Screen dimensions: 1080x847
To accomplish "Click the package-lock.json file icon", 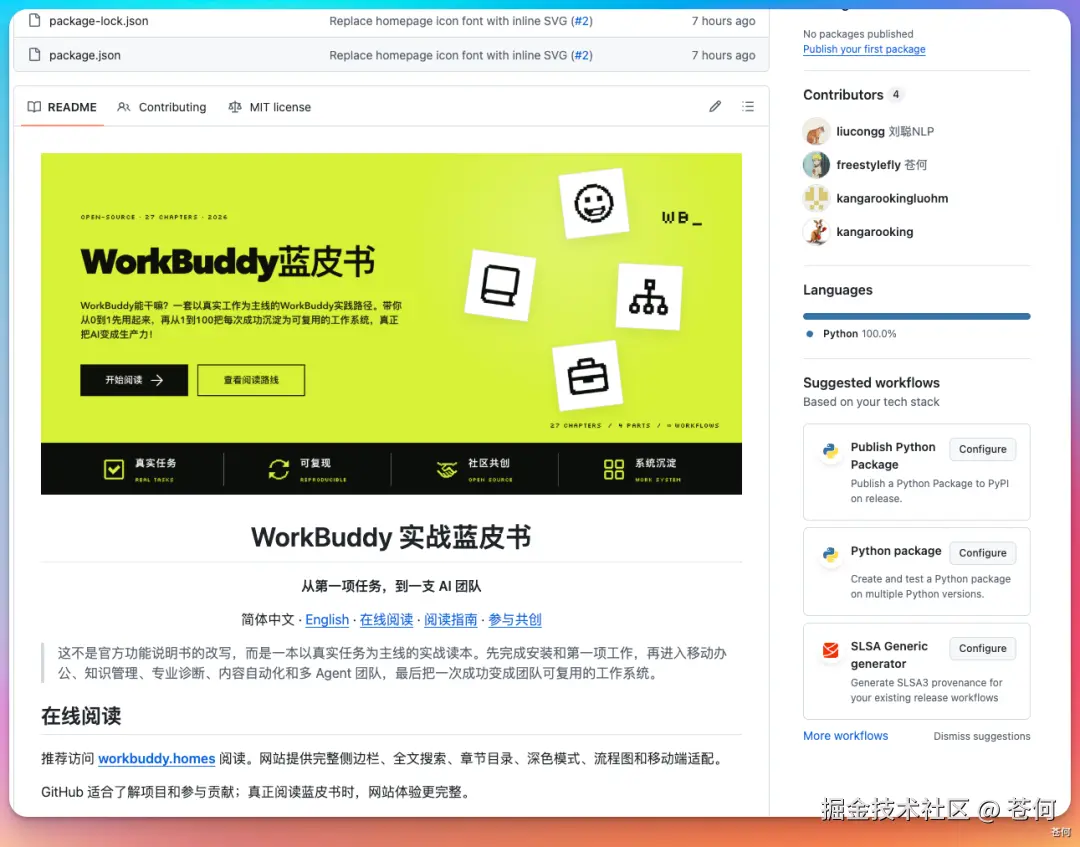I will point(34,21).
